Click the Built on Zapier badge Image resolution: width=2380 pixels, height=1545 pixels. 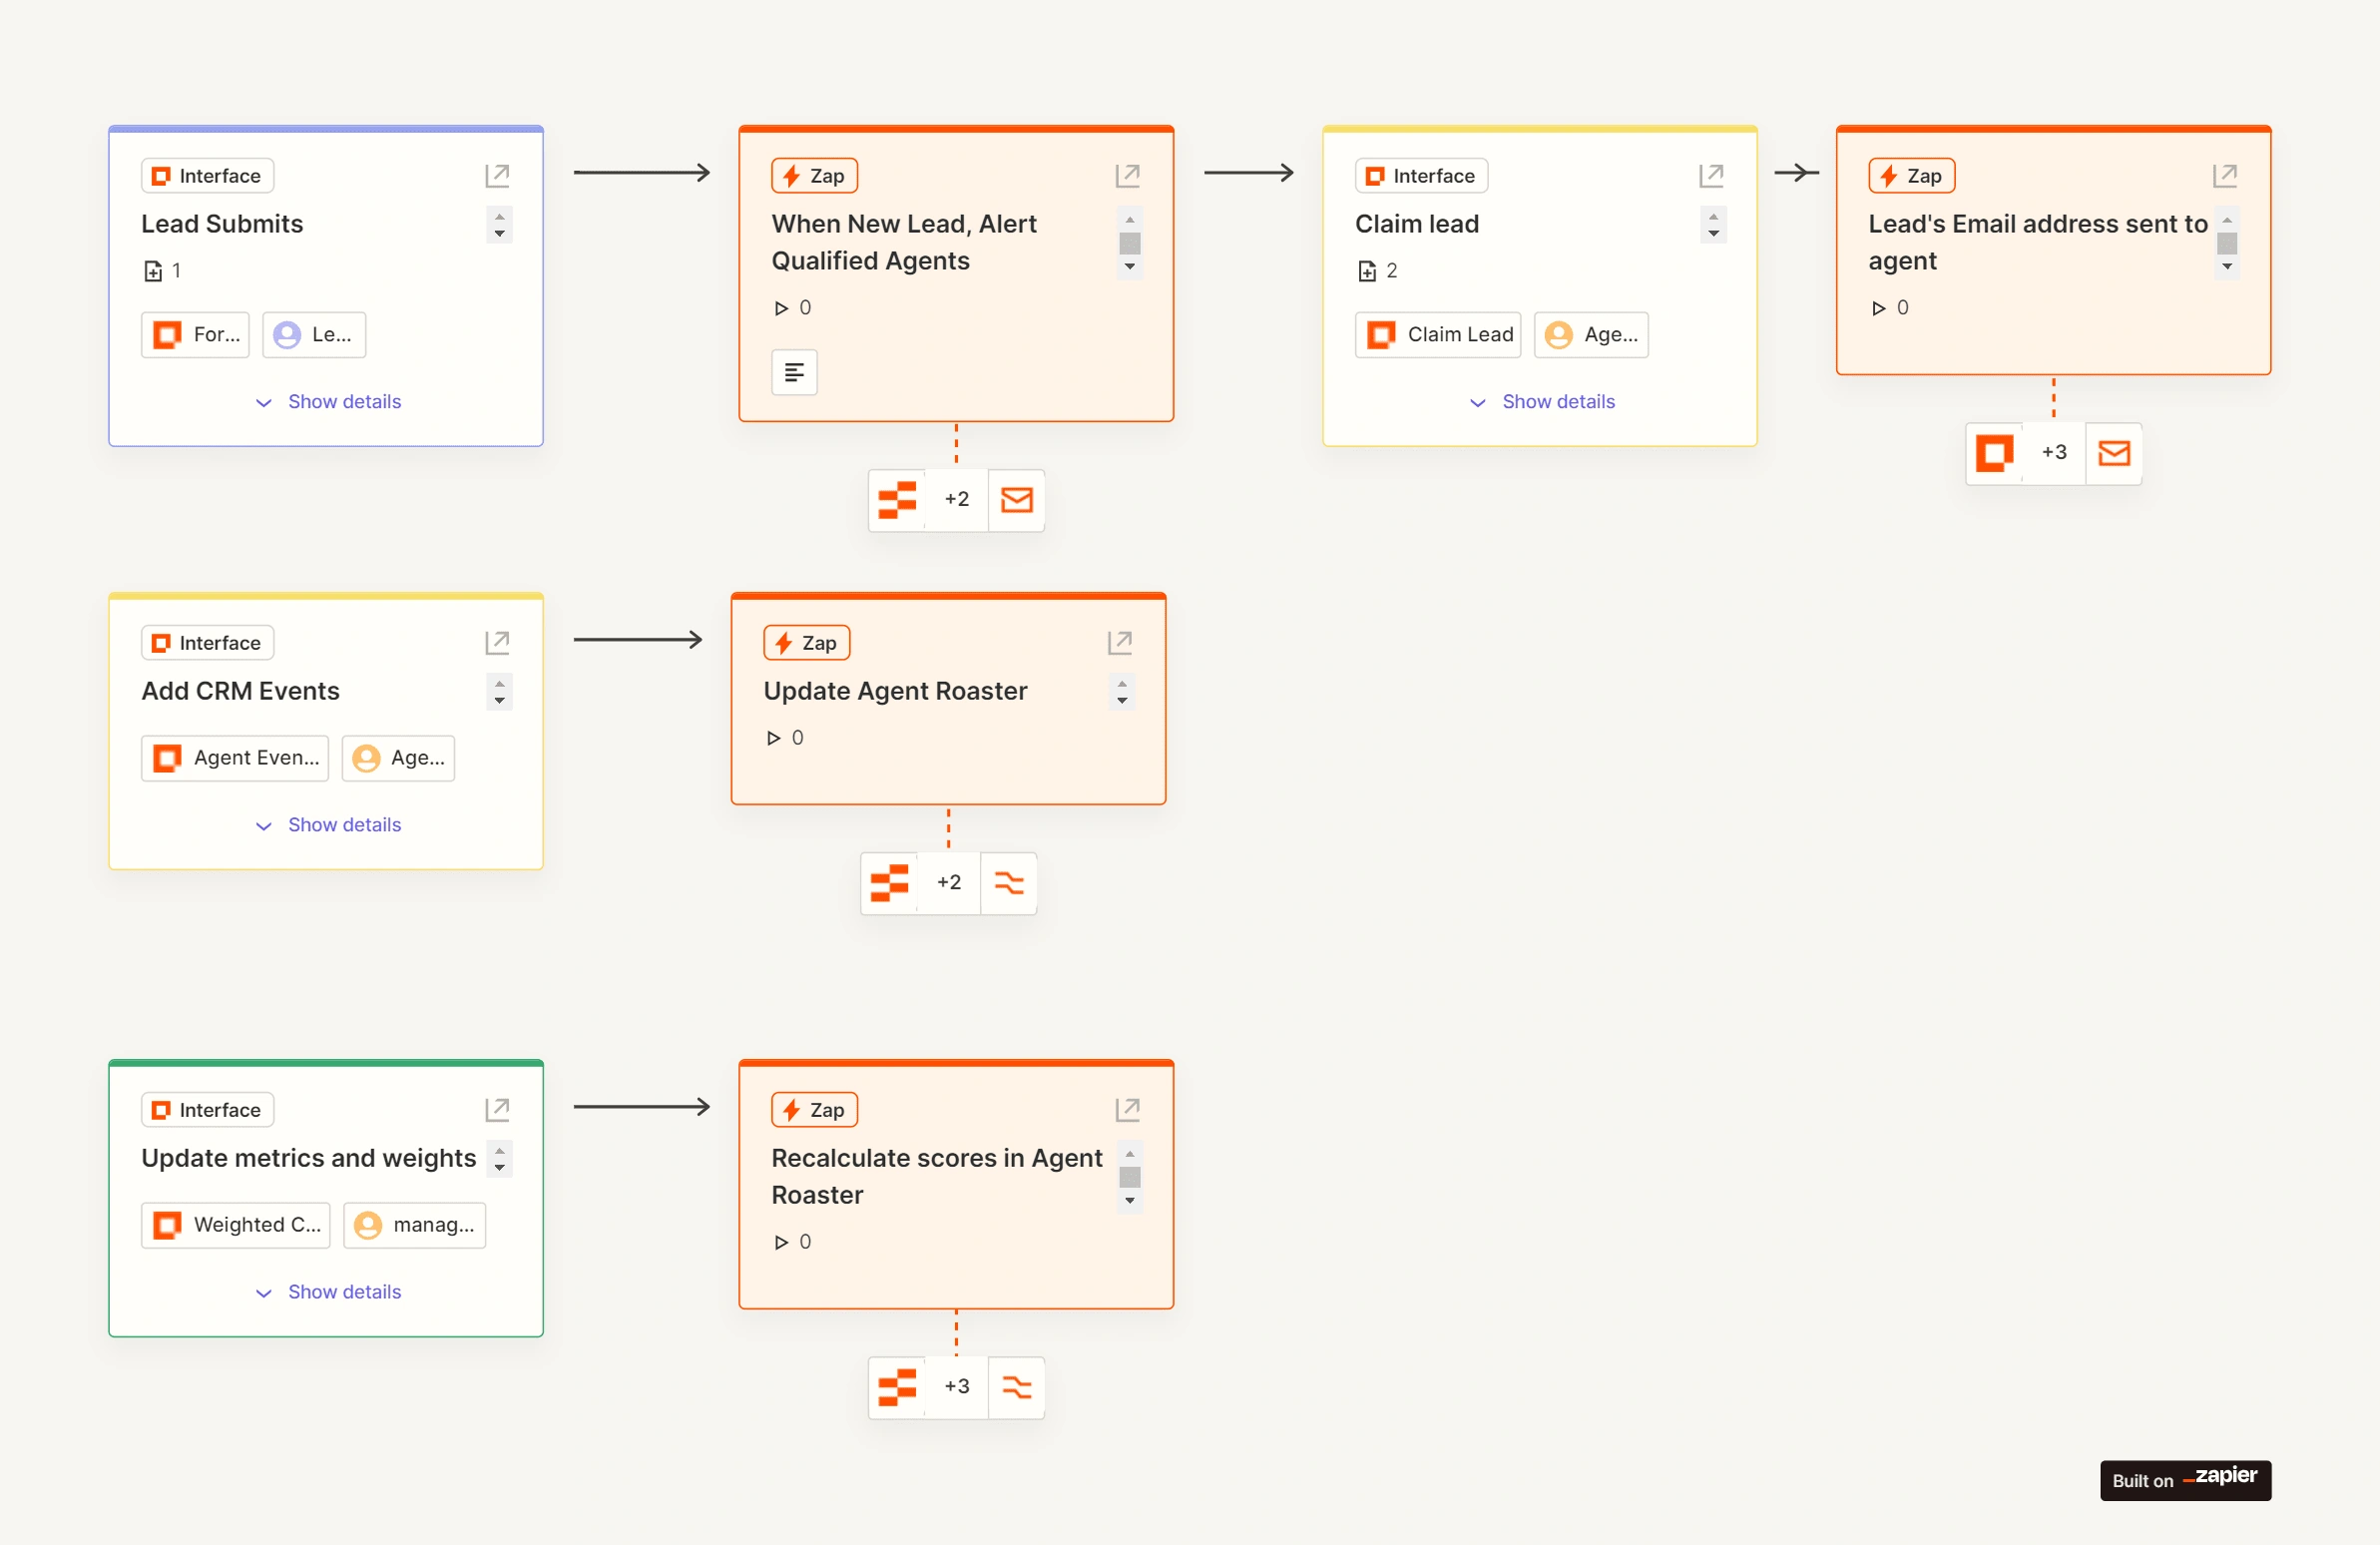pos(2184,1480)
